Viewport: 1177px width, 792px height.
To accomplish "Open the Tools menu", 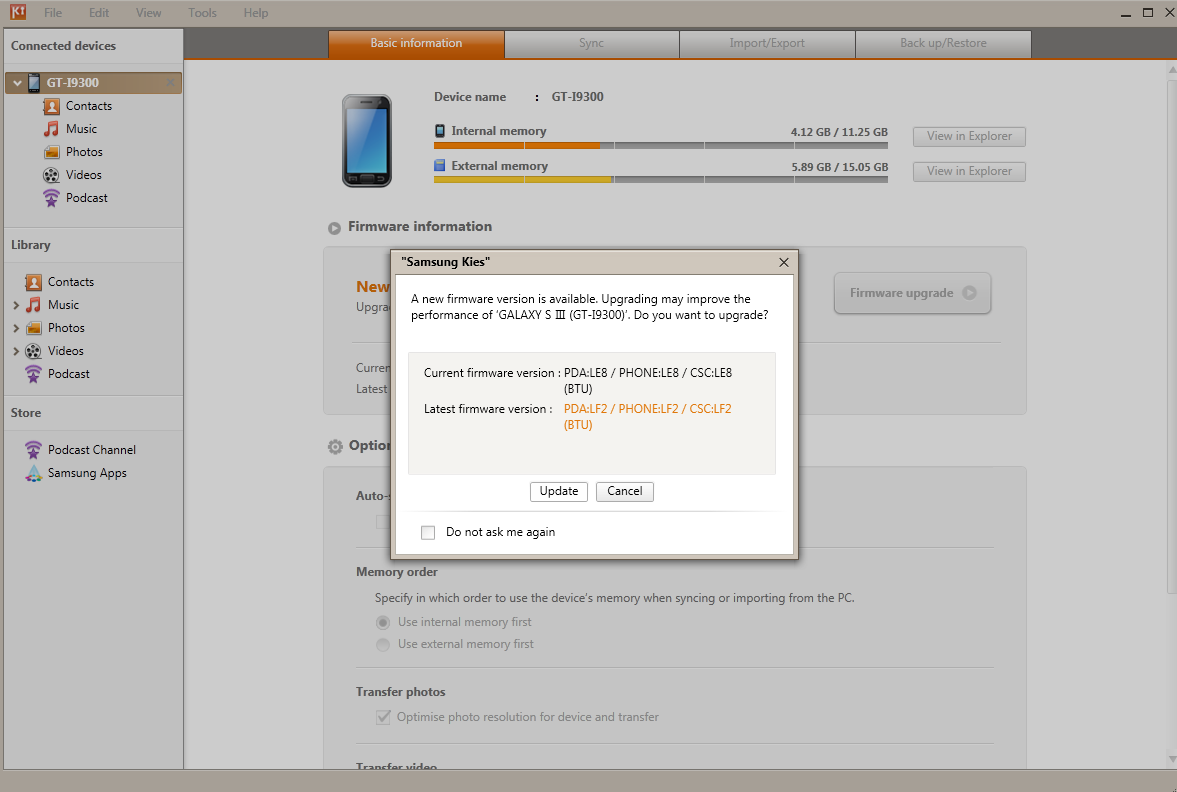I will (202, 13).
